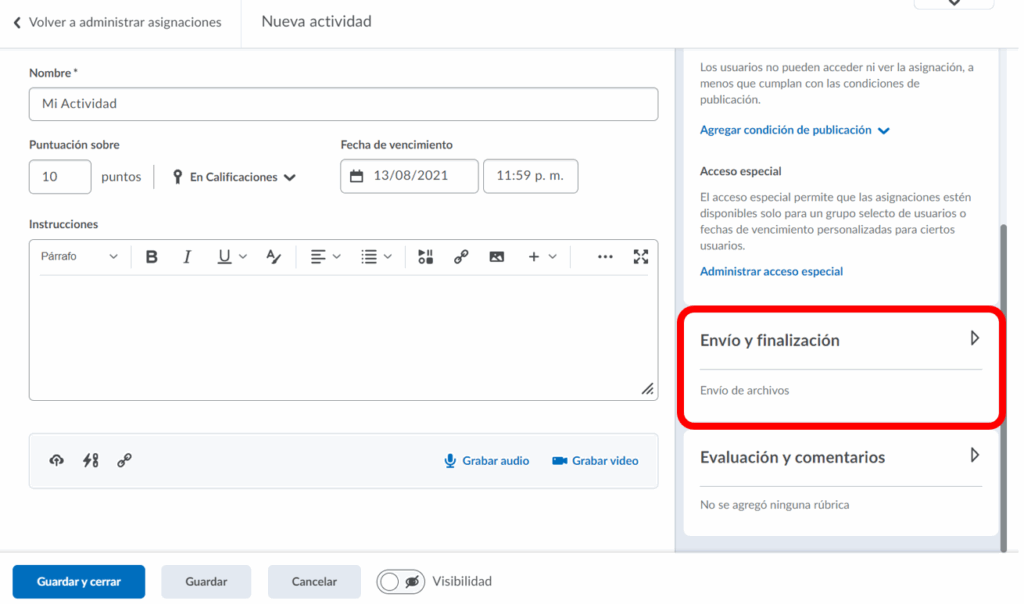Open the Párrafo format dropdown

[79, 257]
